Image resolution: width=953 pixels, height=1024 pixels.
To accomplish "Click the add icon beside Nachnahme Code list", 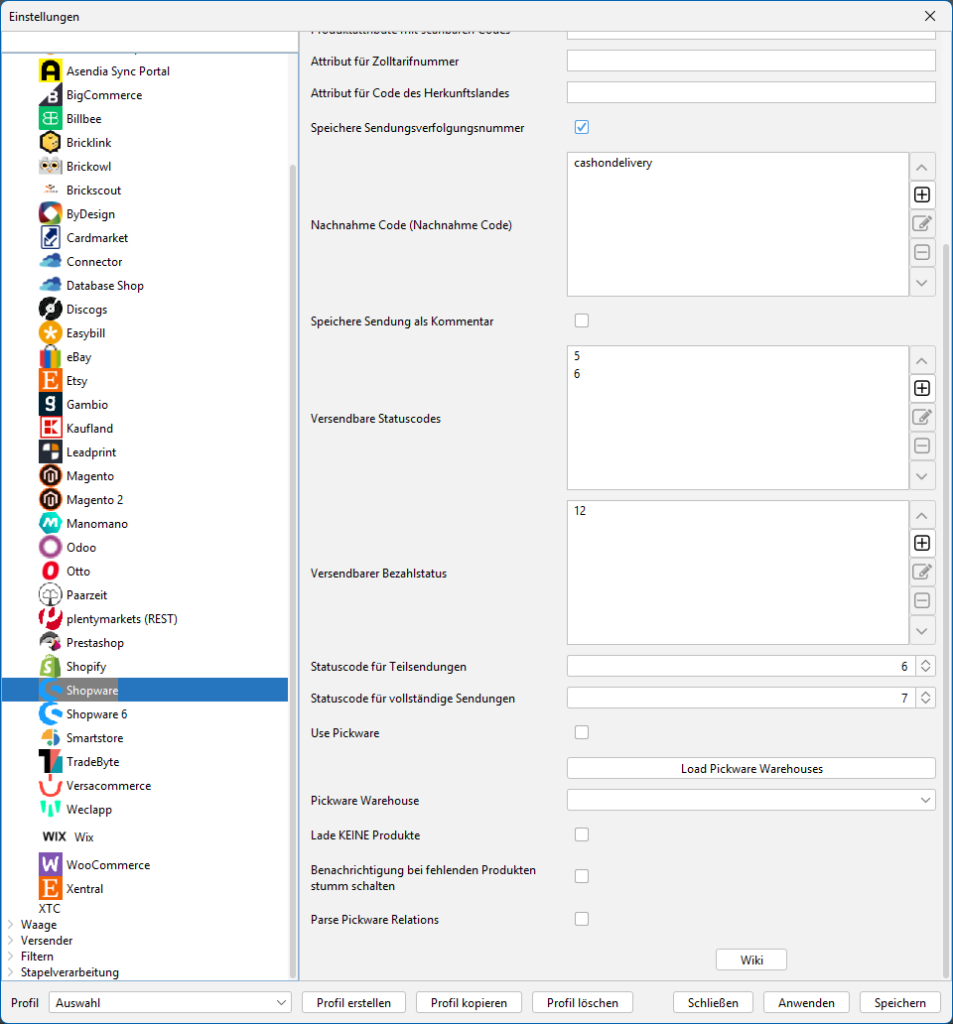I will tap(922, 195).
